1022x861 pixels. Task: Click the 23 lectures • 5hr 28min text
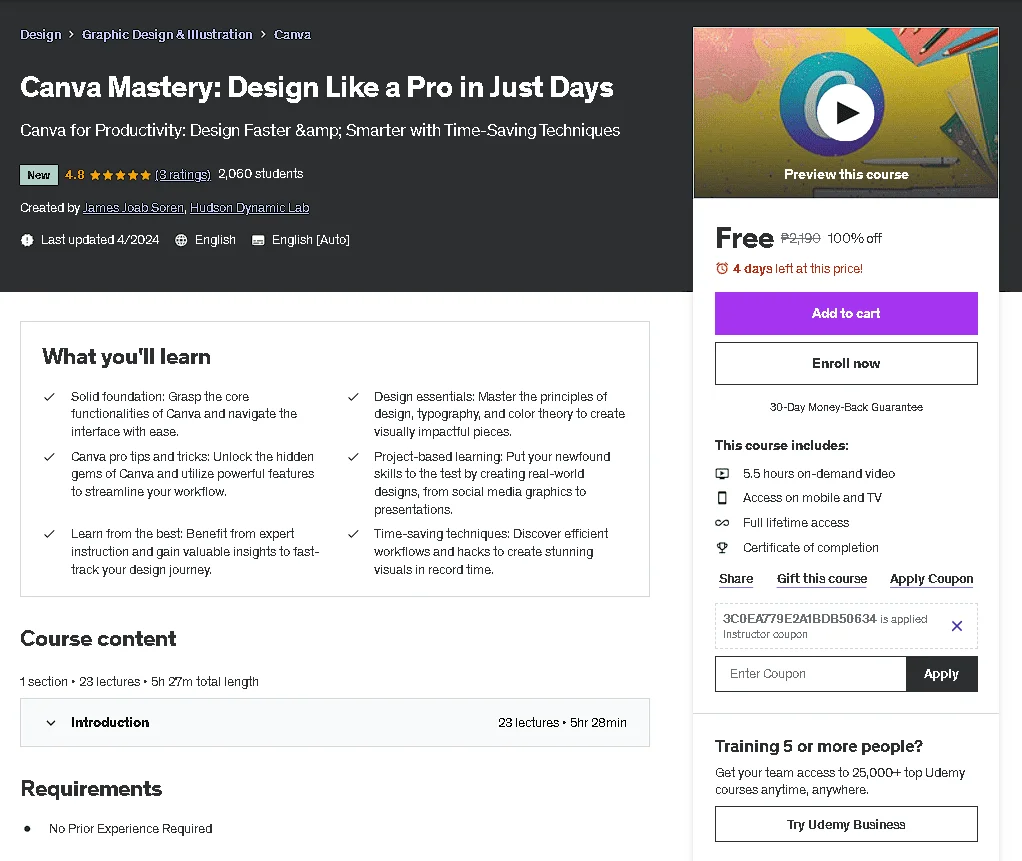click(562, 723)
